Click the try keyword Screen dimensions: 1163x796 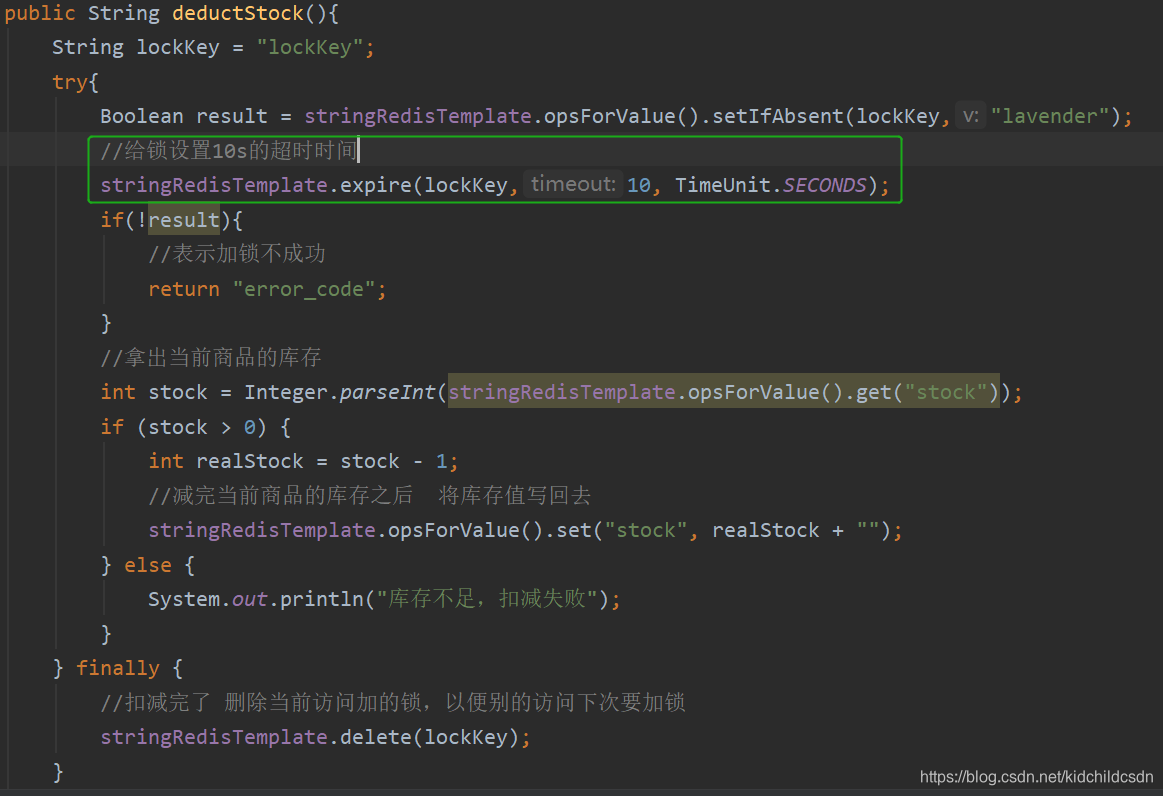pyautogui.click(x=70, y=82)
